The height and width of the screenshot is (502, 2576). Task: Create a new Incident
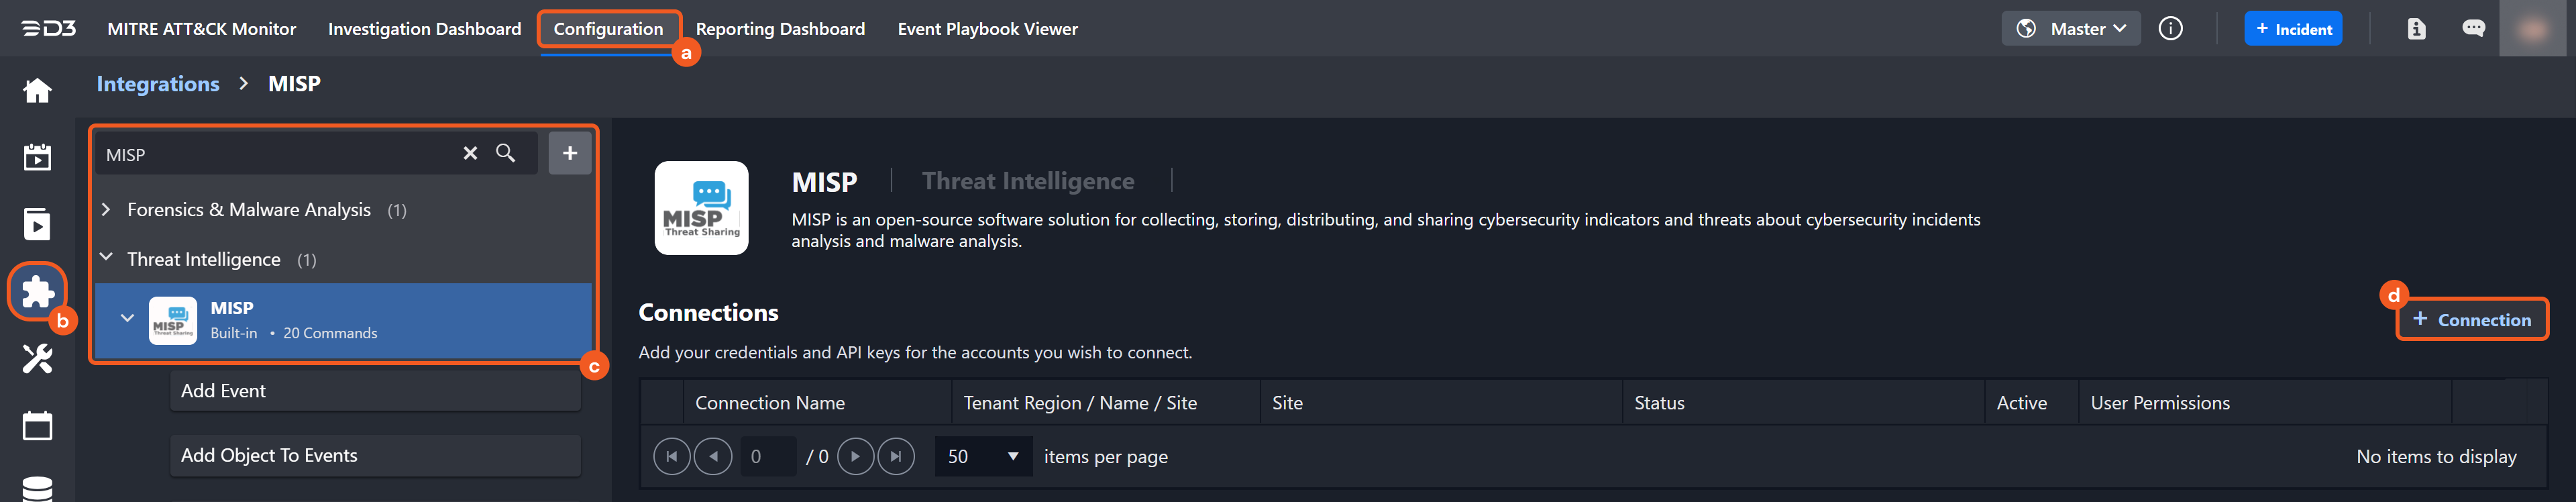click(2292, 29)
